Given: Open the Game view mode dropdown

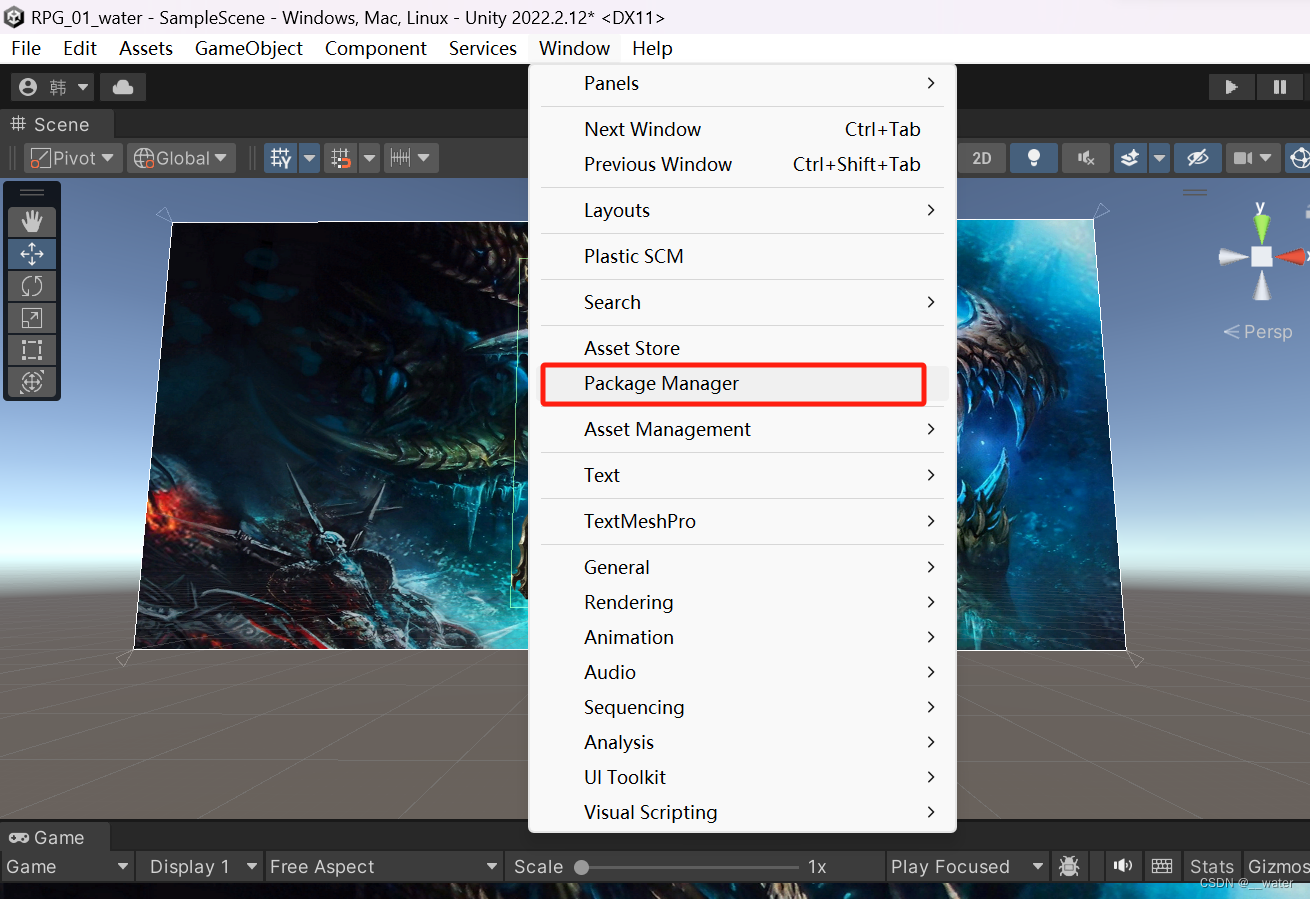Looking at the screenshot, I should click(x=68, y=866).
